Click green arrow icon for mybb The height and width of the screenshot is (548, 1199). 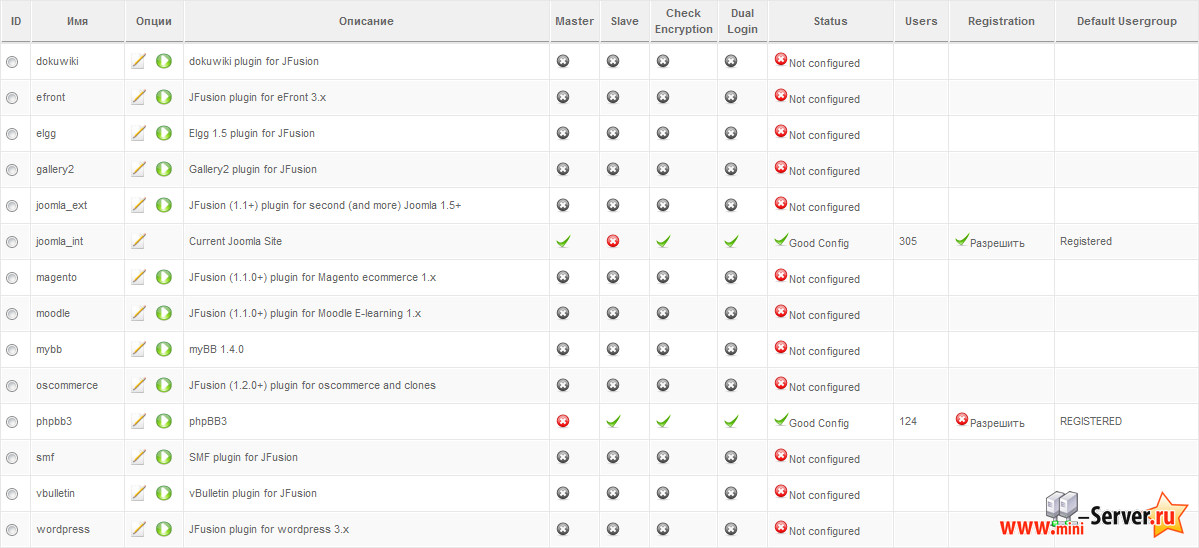click(x=164, y=349)
